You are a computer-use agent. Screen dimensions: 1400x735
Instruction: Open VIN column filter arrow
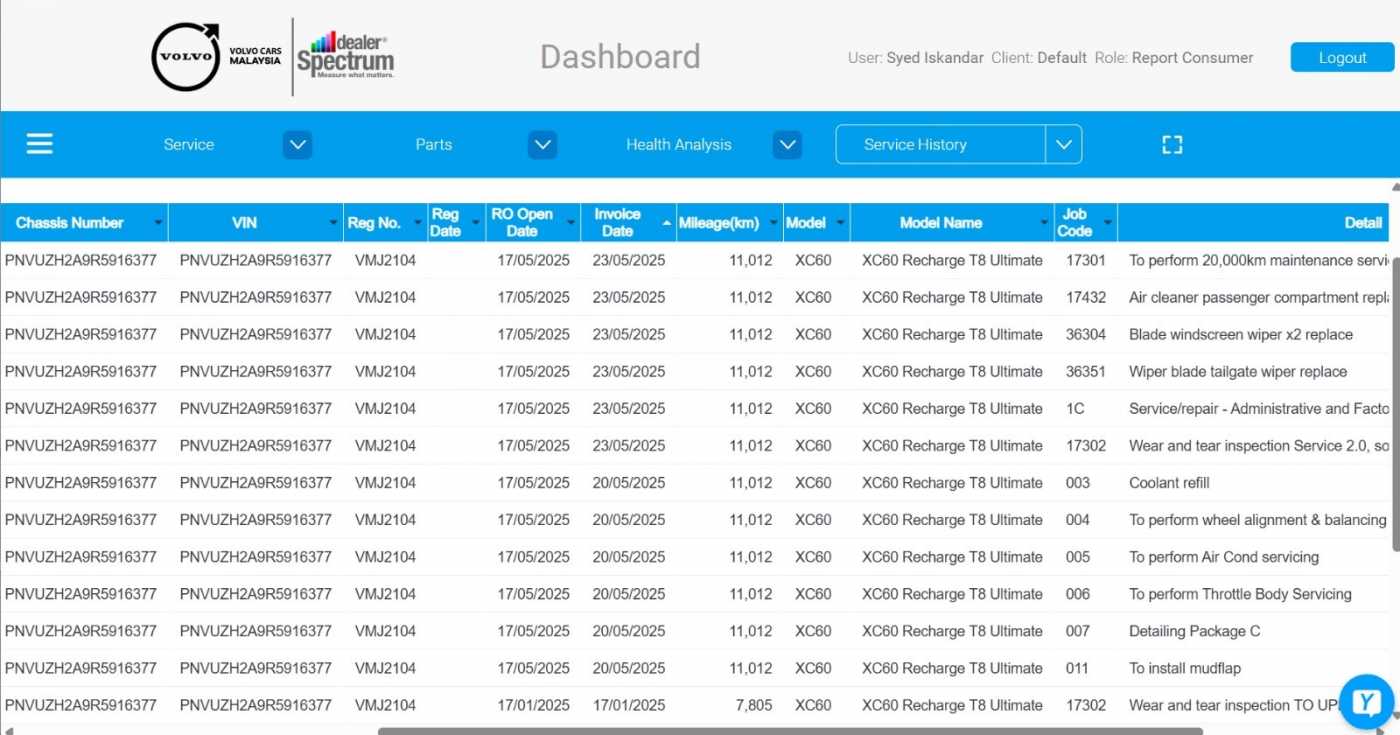(333, 223)
